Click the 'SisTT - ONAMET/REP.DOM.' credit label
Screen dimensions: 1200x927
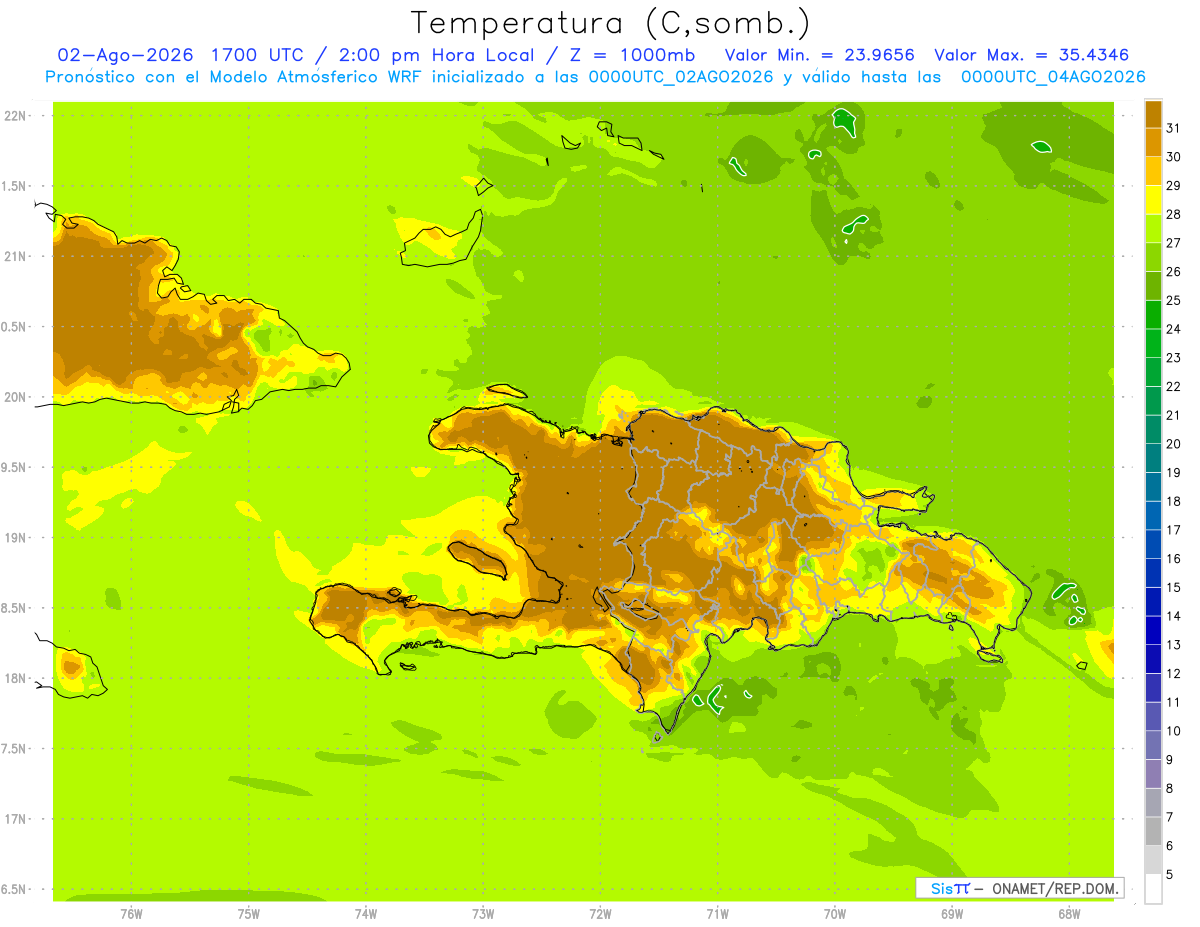coord(1021,888)
